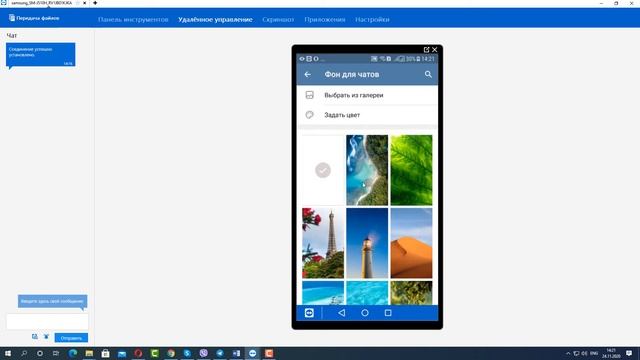Screen dimensions: 640x360
Task: Open Mail app from the taskbar
Action: point(122,353)
